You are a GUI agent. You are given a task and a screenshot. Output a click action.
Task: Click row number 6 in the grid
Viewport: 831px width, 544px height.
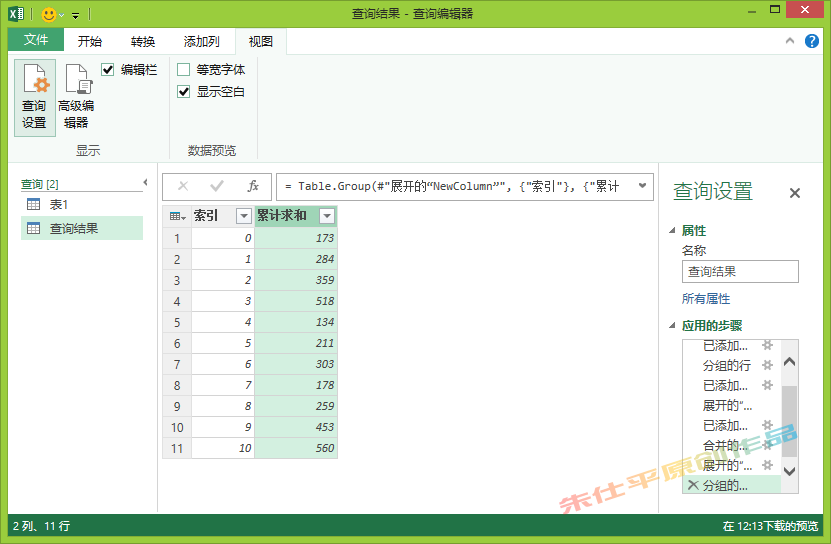tap(177, 343)
